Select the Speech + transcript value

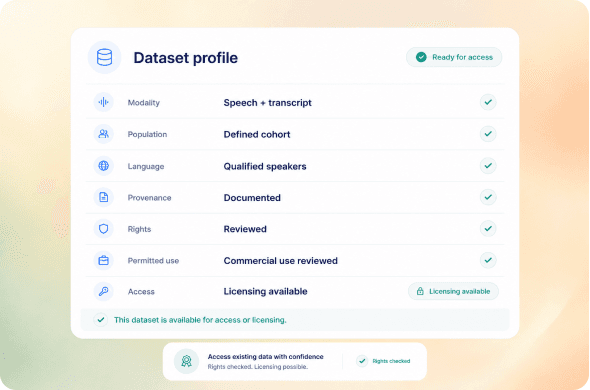coord(268,102)
